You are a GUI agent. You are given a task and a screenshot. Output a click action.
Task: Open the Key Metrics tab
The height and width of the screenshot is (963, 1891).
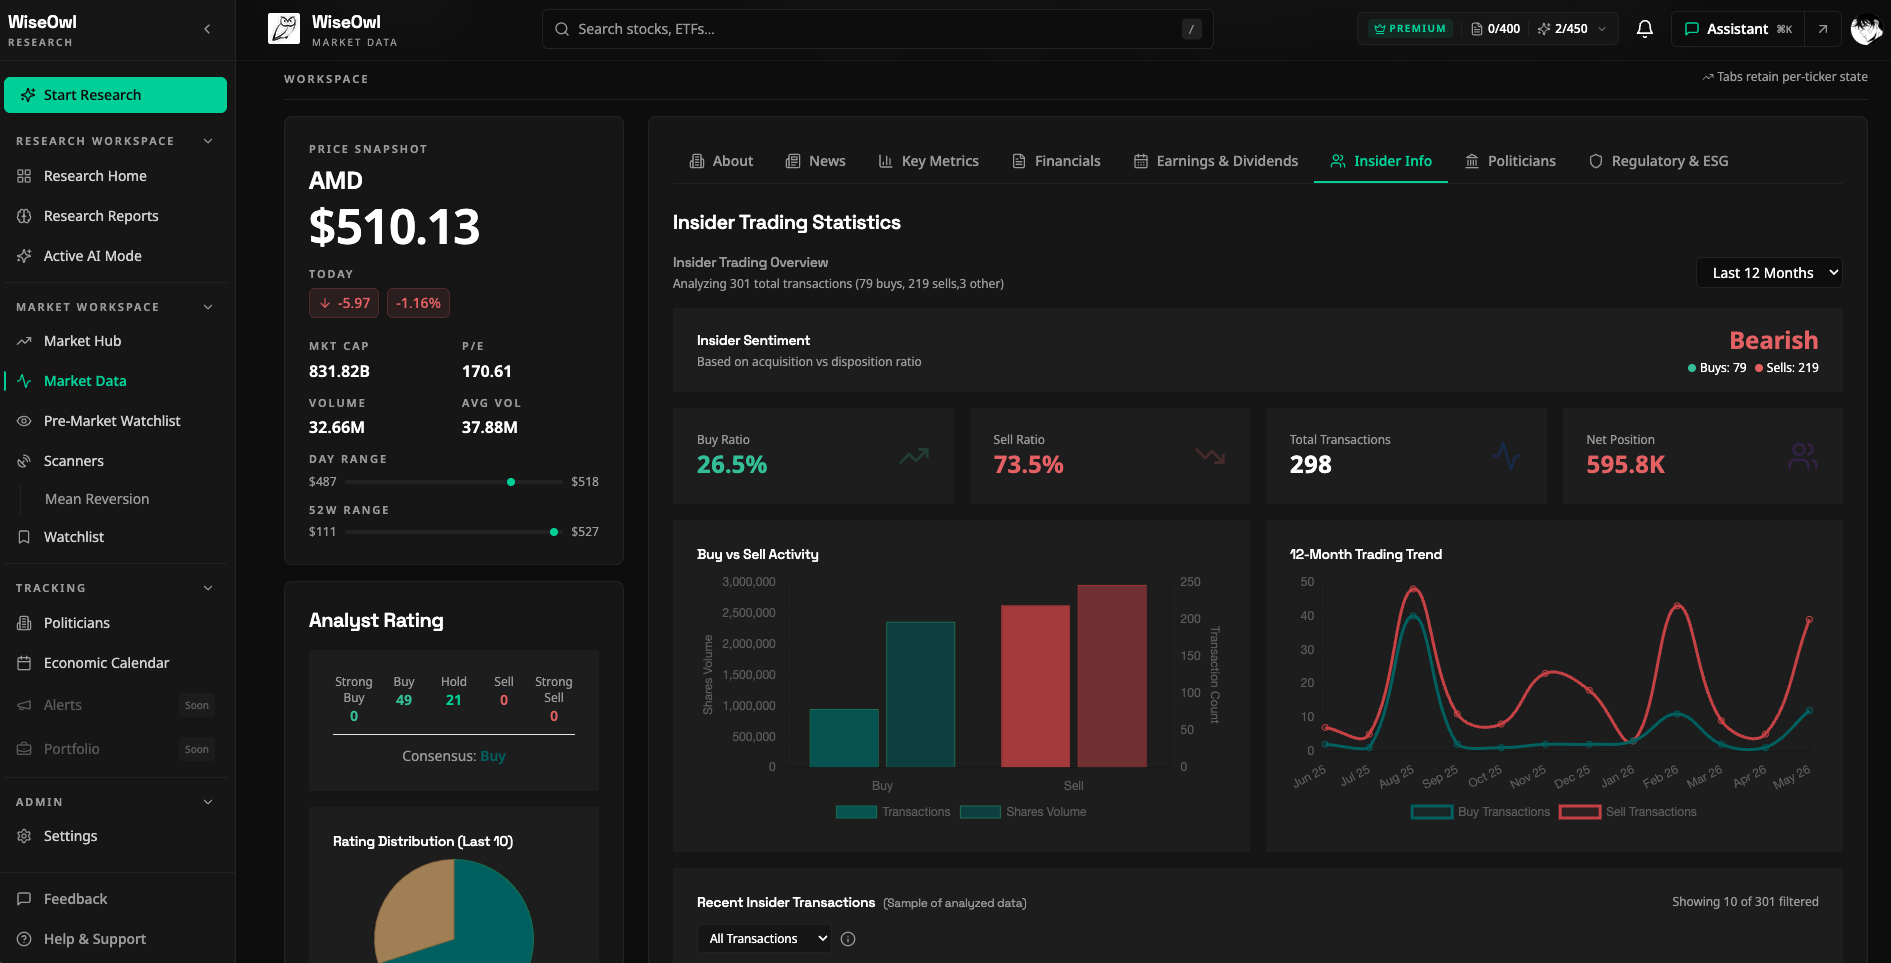[928, 161]
